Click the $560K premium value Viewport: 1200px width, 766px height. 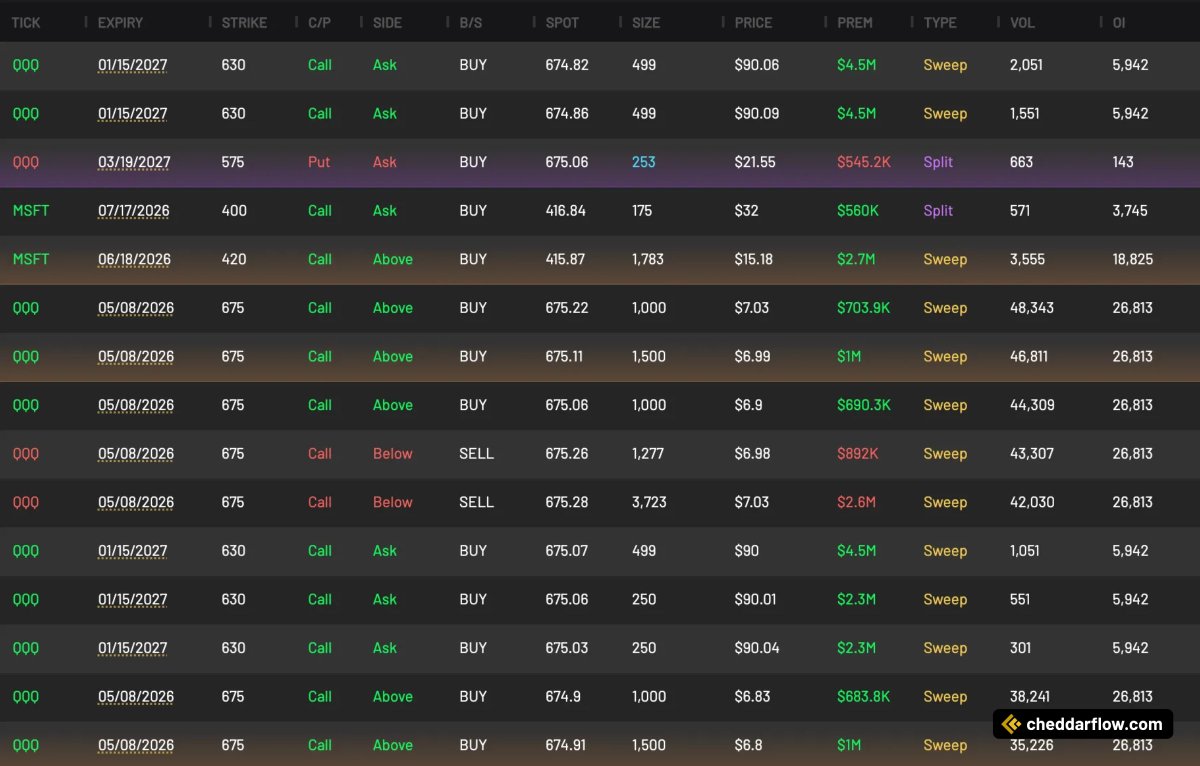pos(858,211)
